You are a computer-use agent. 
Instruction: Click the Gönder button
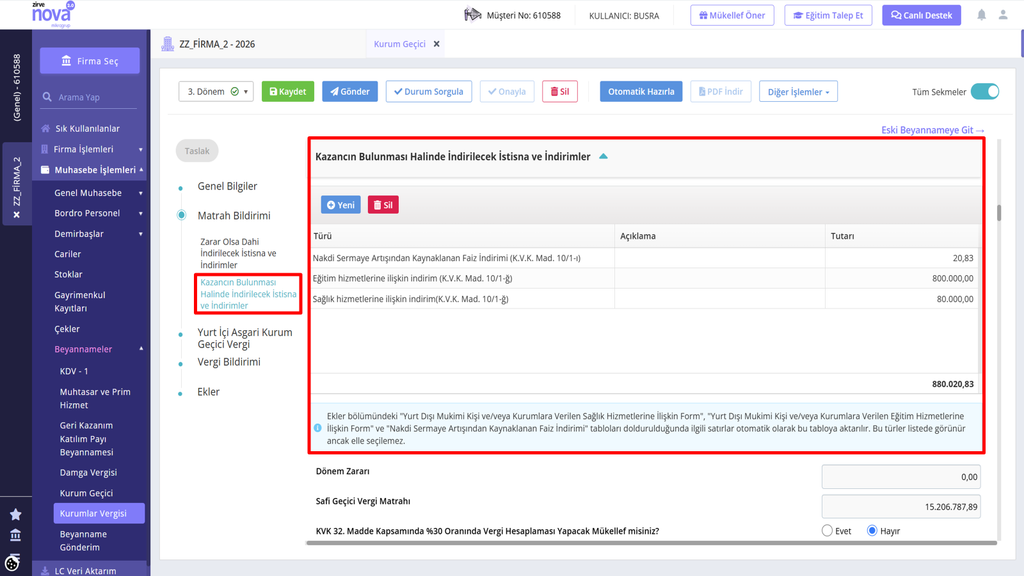click(350, 91)
